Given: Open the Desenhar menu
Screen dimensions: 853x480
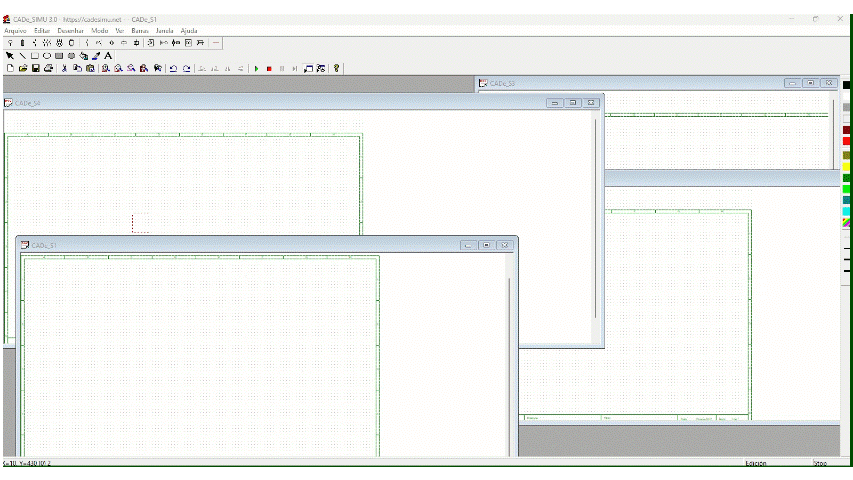Looking at the screenshot, I should [71, 31].
